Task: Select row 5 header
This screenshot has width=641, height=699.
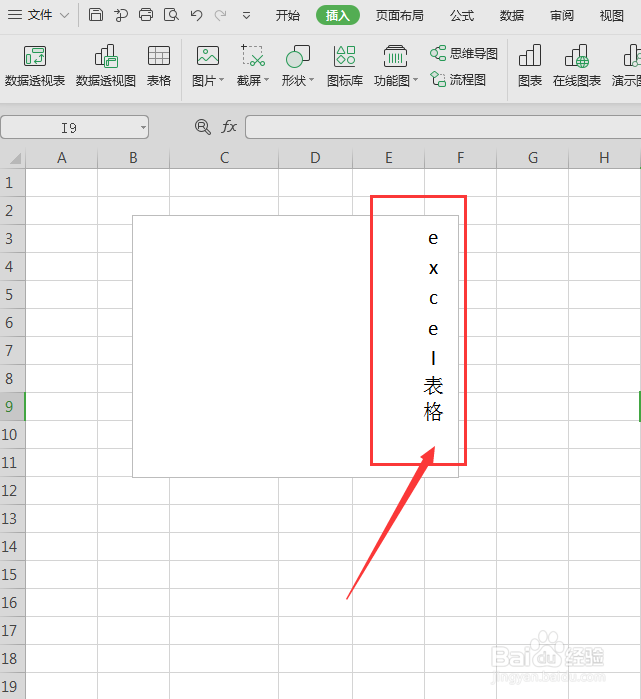Action: click(12, 294)
